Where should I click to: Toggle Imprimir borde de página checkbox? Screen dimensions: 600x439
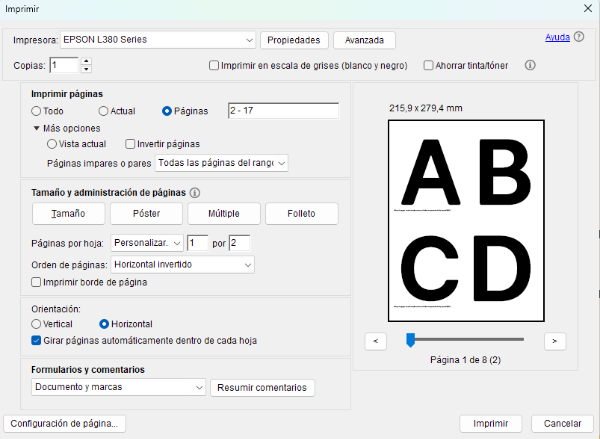(x=37, y=282)
